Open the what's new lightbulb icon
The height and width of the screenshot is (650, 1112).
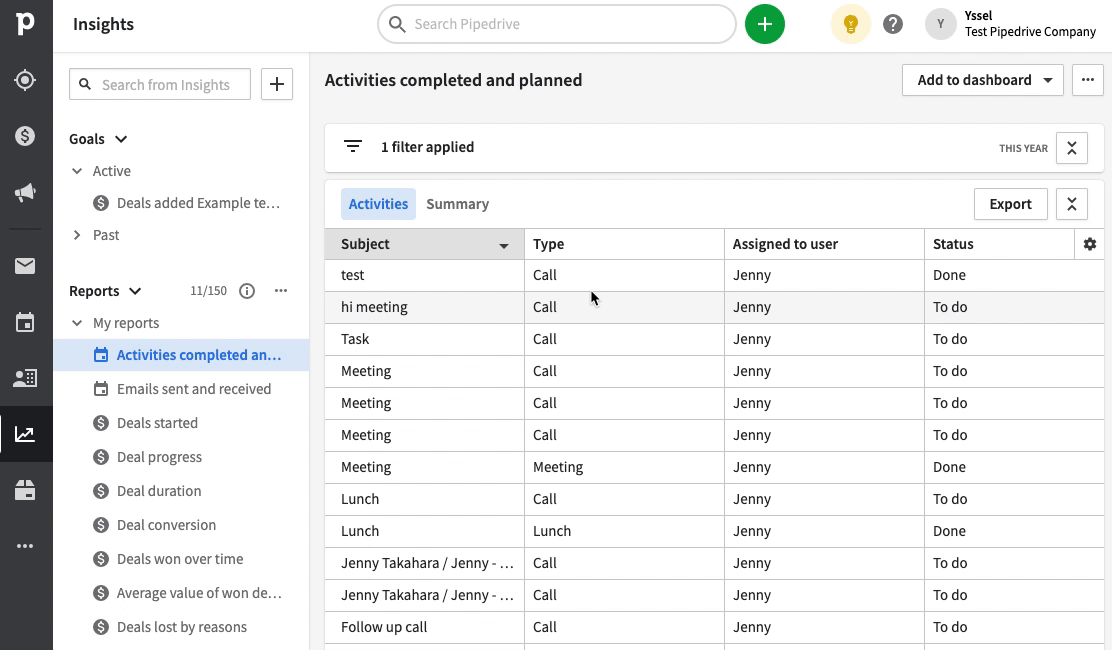click(x=850, y=24)
